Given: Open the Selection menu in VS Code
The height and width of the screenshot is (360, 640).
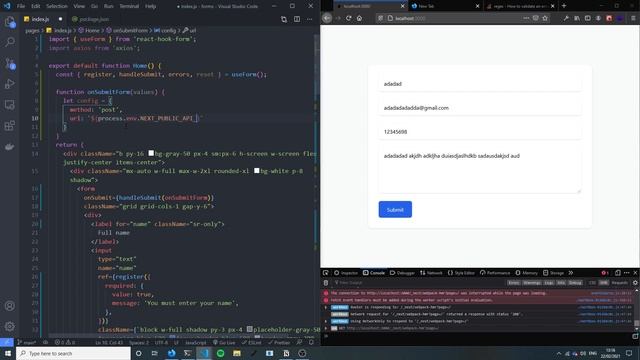Looking at the screenshot, I should click(57, 6).
